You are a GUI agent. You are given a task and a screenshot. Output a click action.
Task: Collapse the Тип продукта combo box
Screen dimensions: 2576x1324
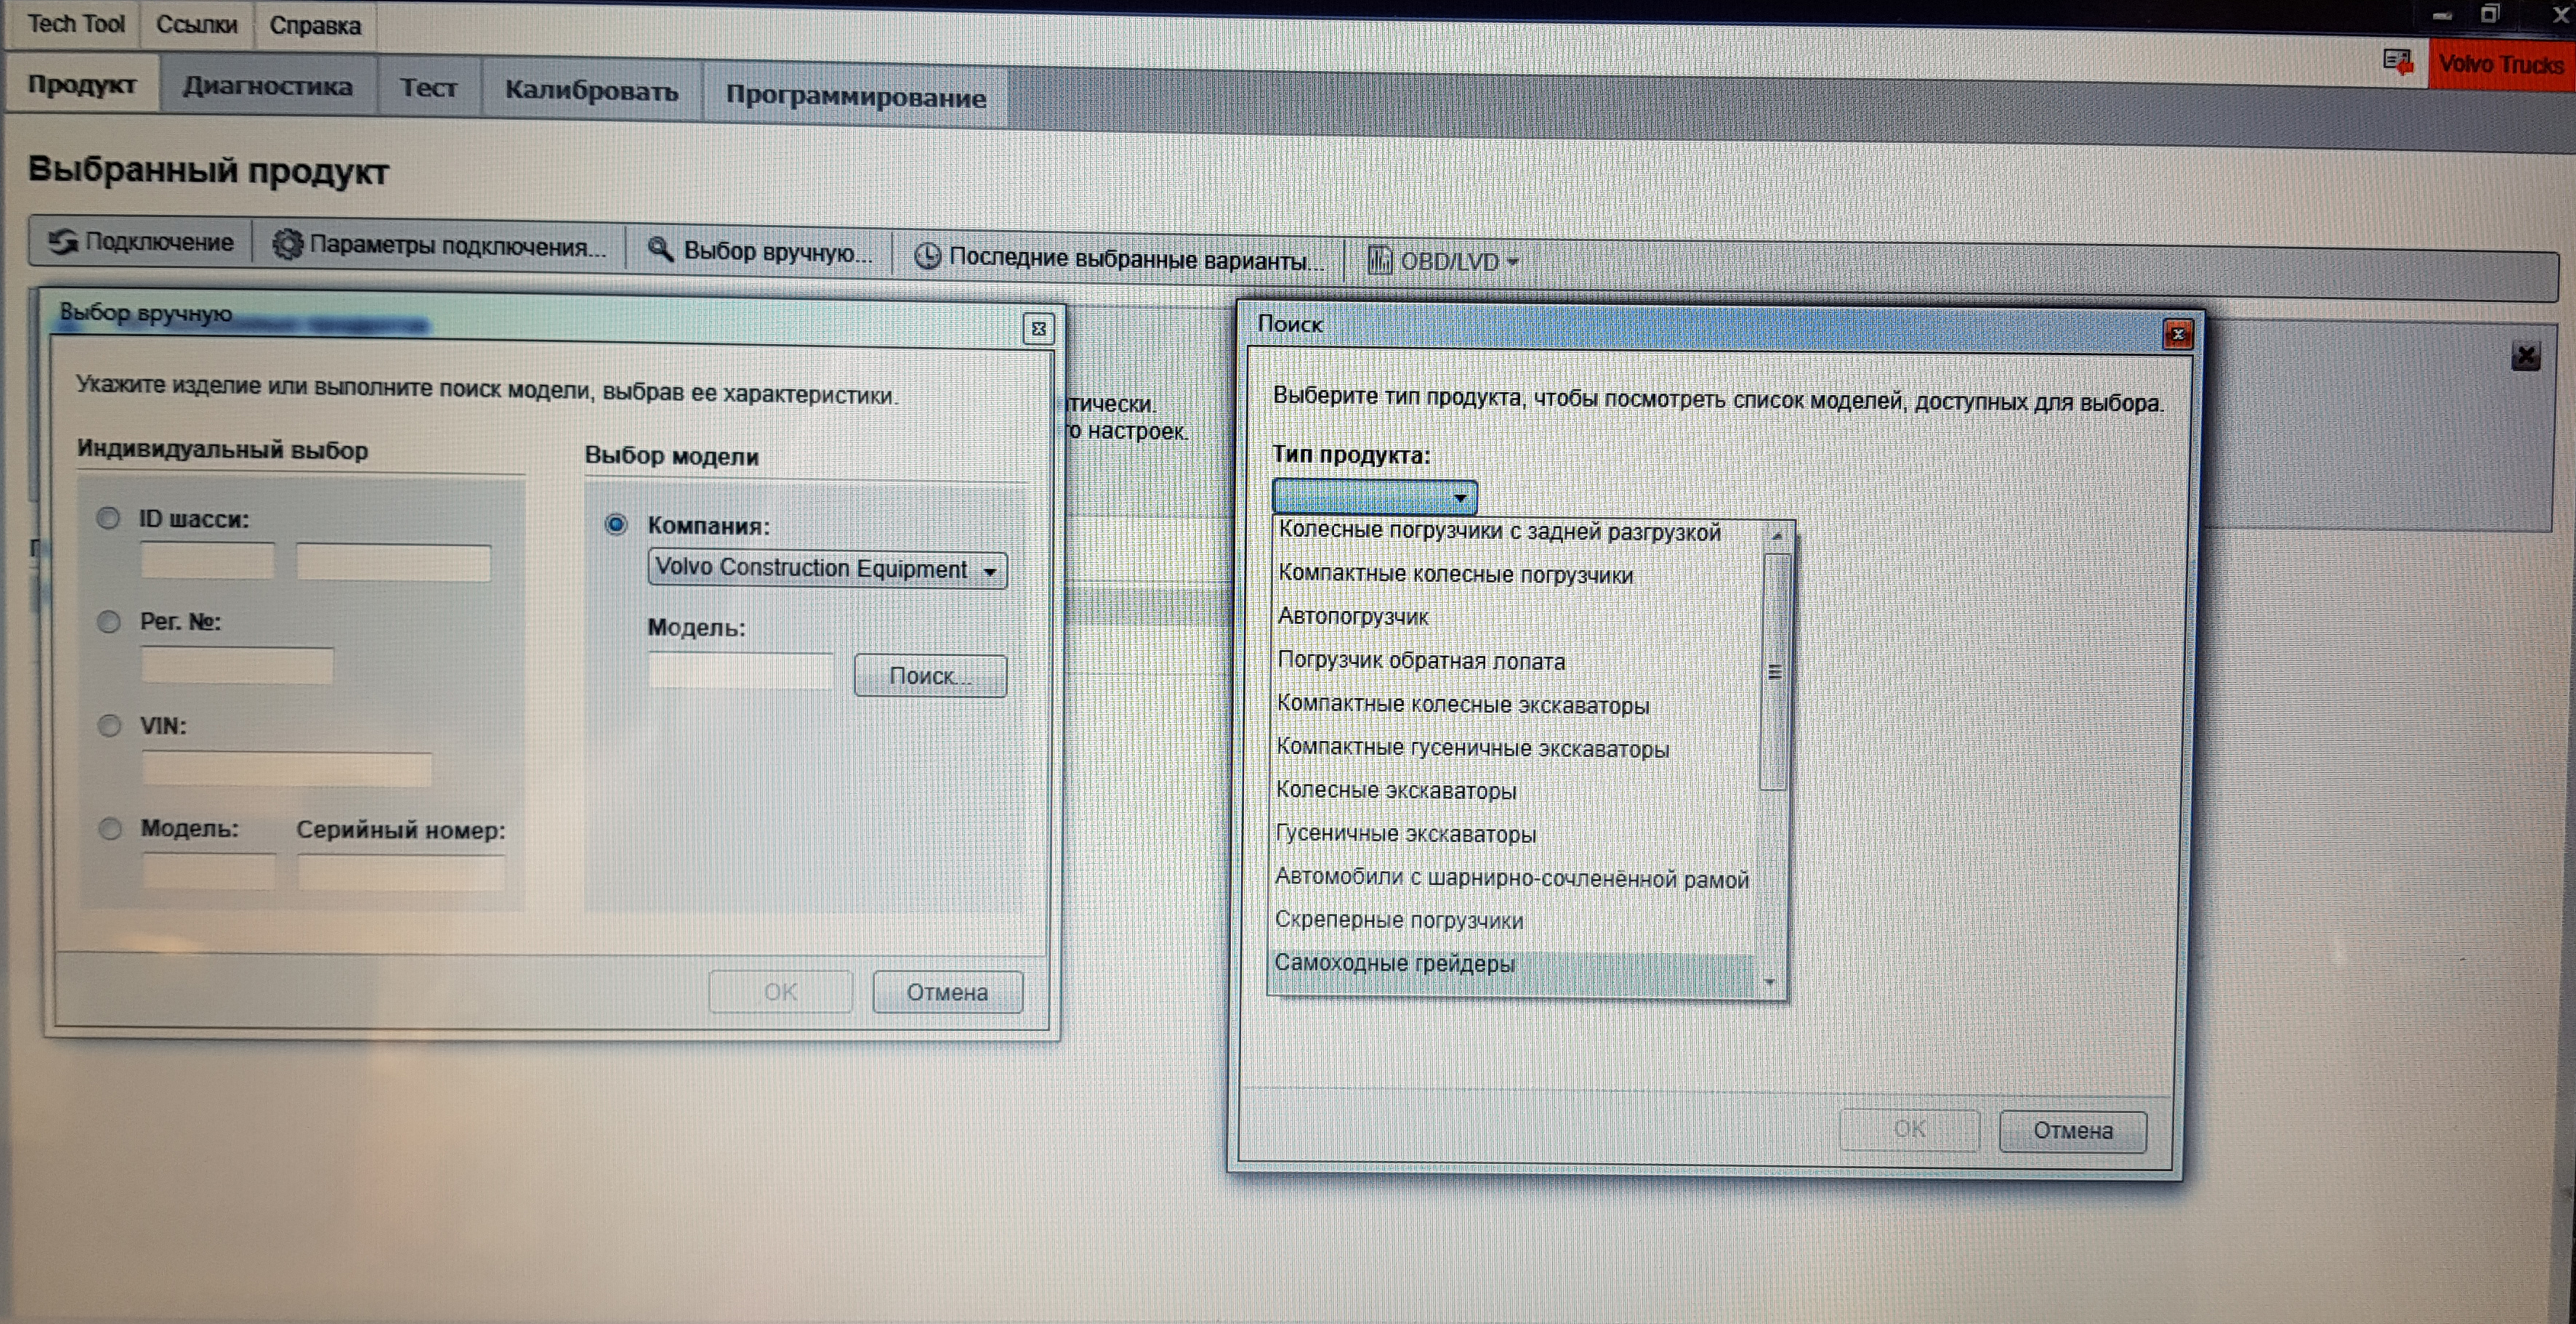1460,497
